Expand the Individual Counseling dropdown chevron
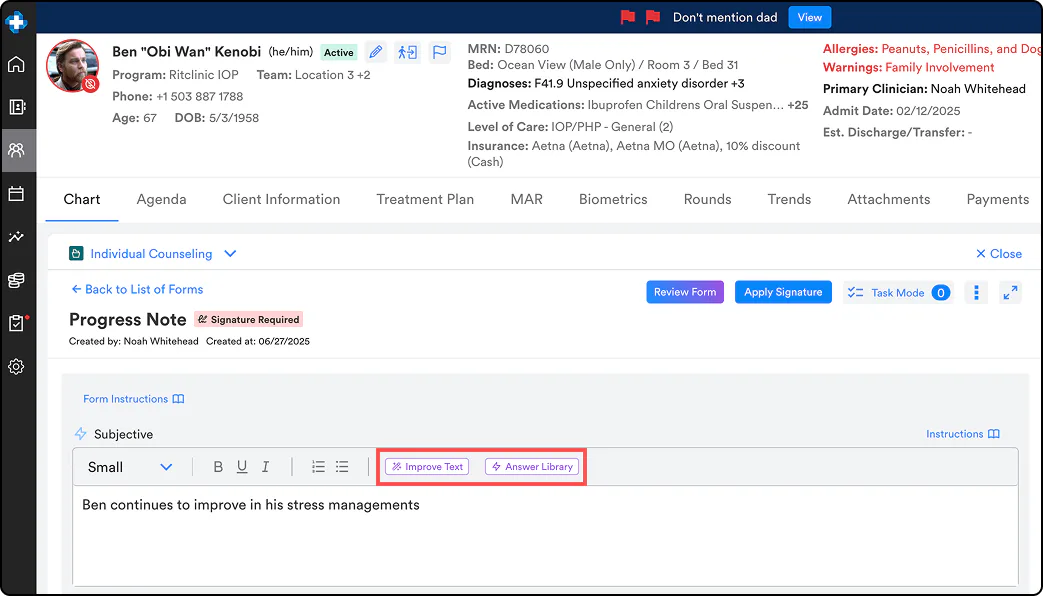This screenshot has width=1043, height=596. pyautogui.click(x=230, y=253)
